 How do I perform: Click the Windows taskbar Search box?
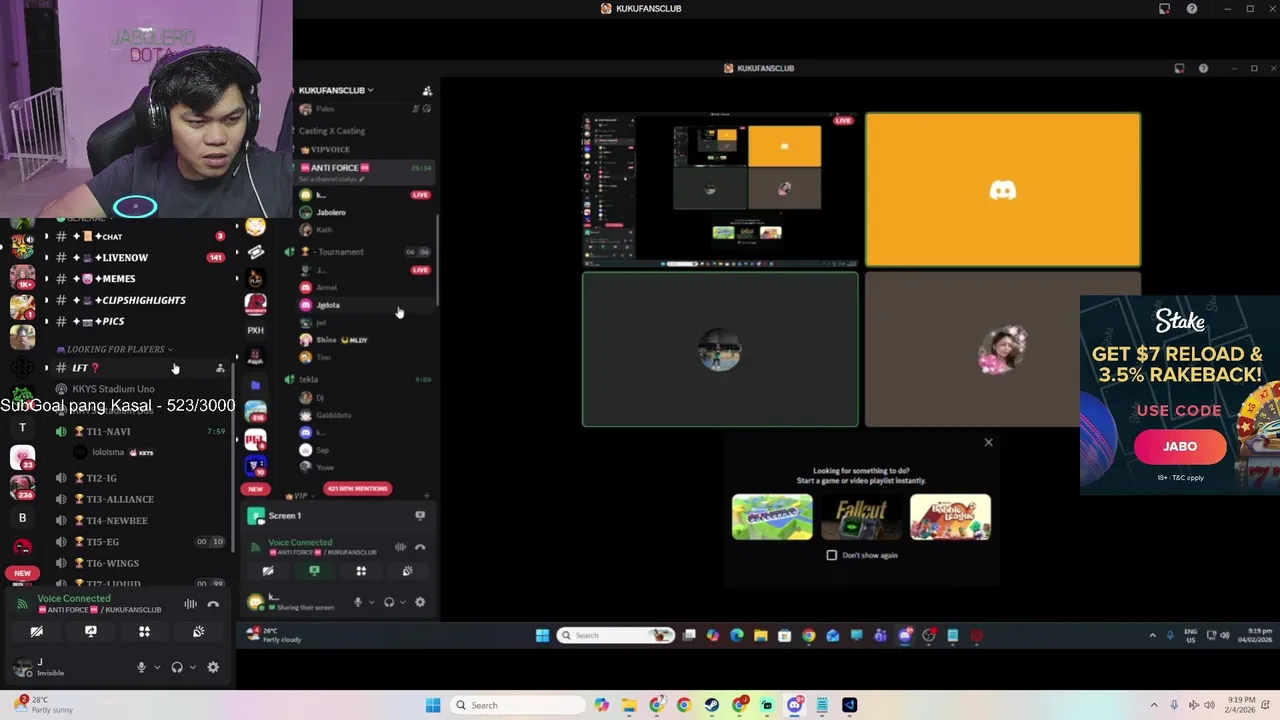[516, 705]
